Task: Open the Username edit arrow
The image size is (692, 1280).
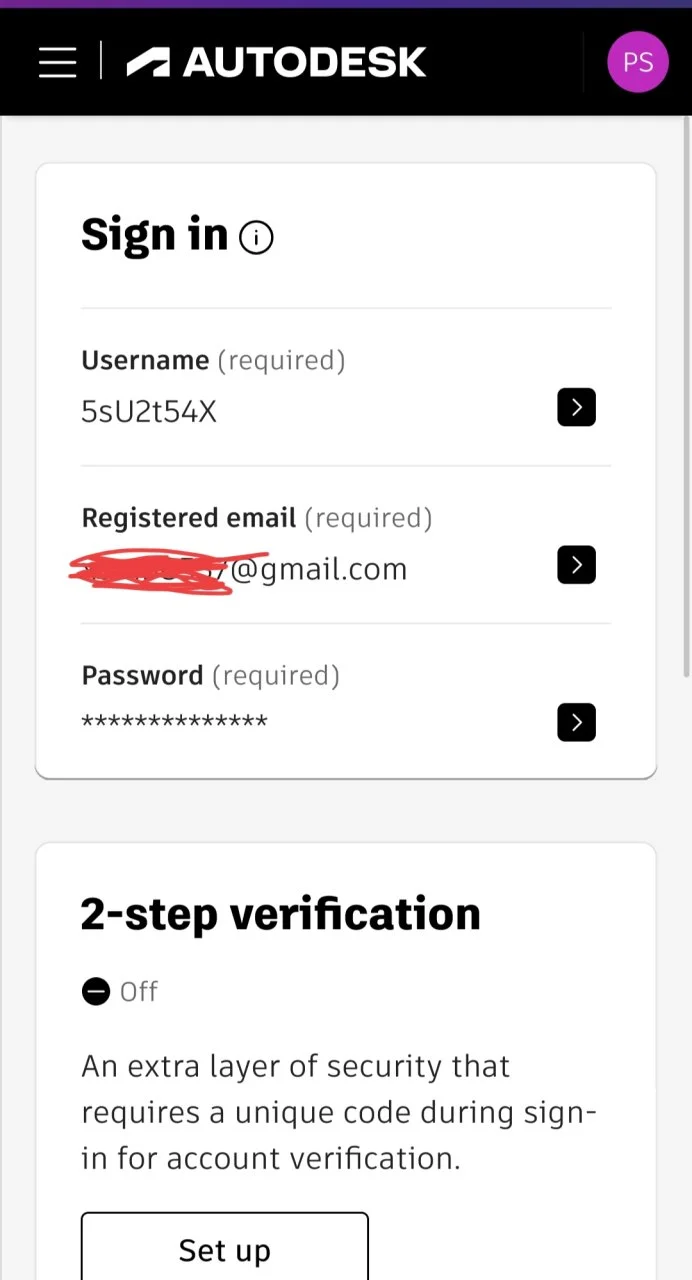Action: coord(576,407)
